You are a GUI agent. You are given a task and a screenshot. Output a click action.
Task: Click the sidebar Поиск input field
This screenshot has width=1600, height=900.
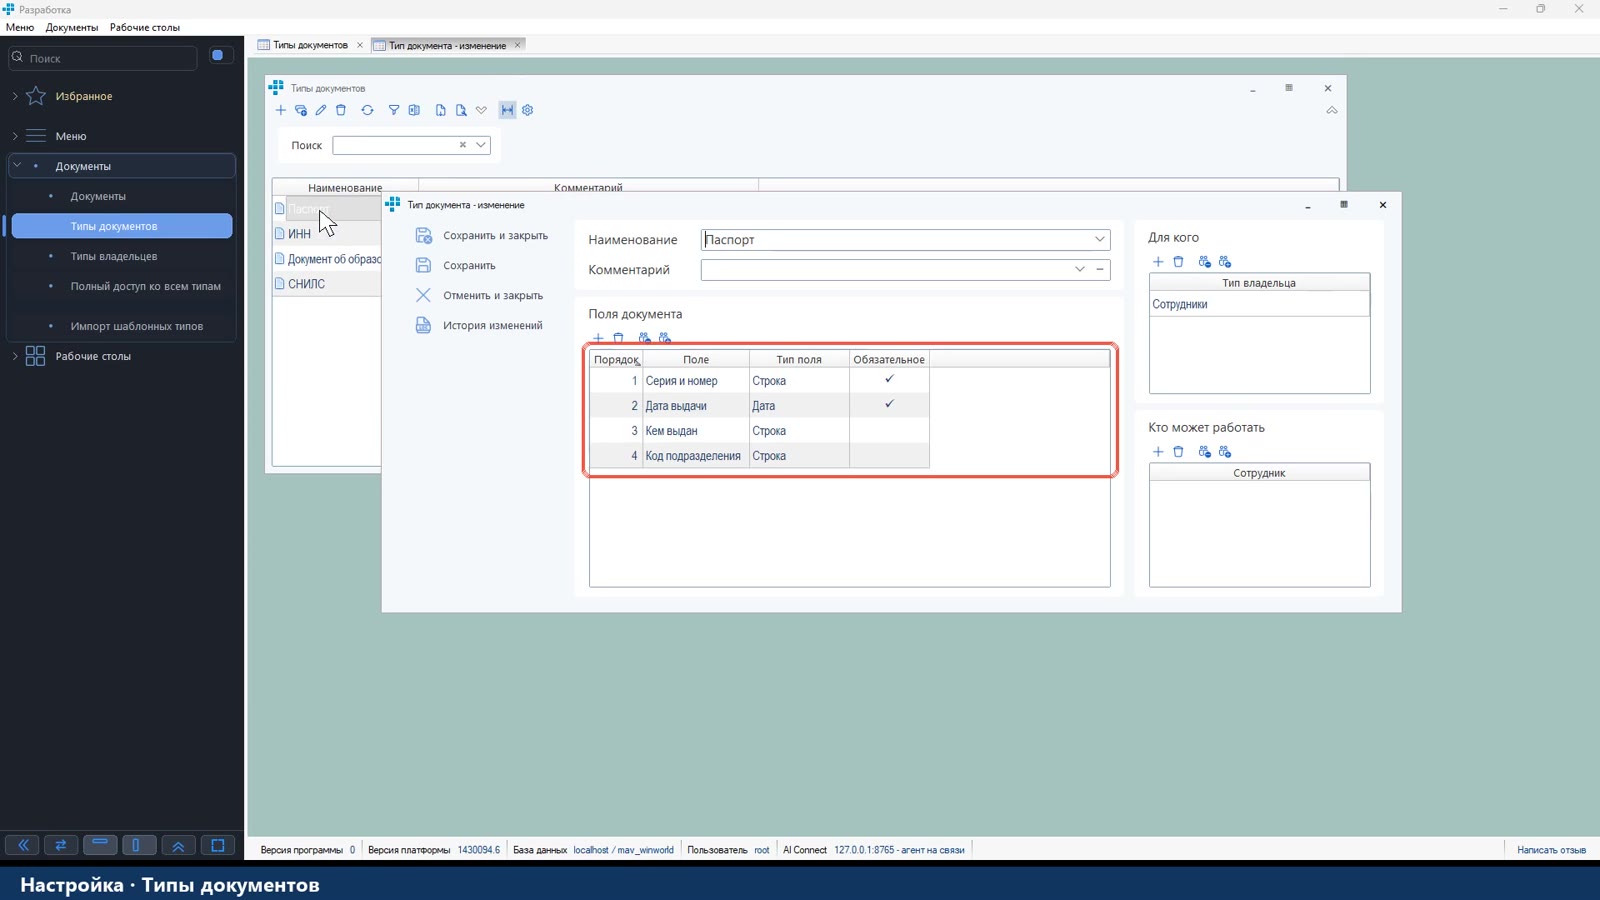tap(102, 58)
